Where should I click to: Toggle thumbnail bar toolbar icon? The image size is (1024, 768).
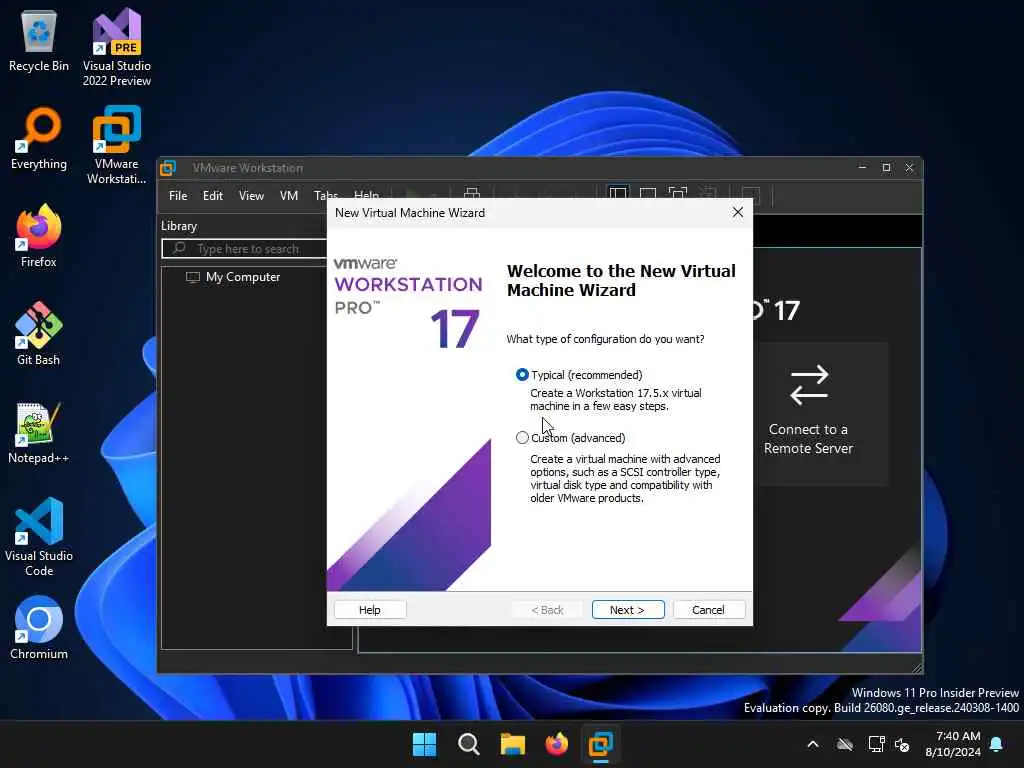coord(648,195)
